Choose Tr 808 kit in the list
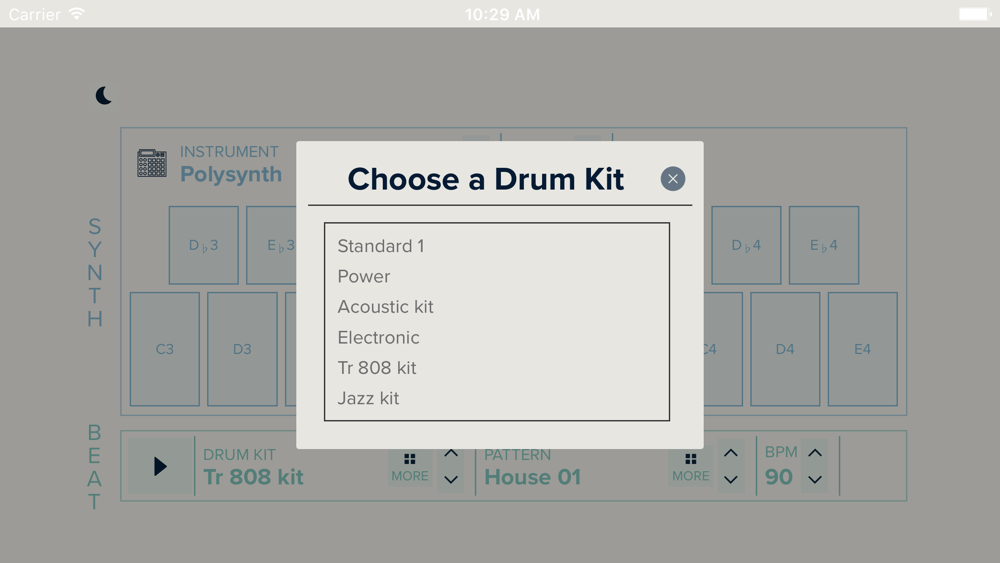This screenshot has width=1000, height=563. (x=497, y=368)
